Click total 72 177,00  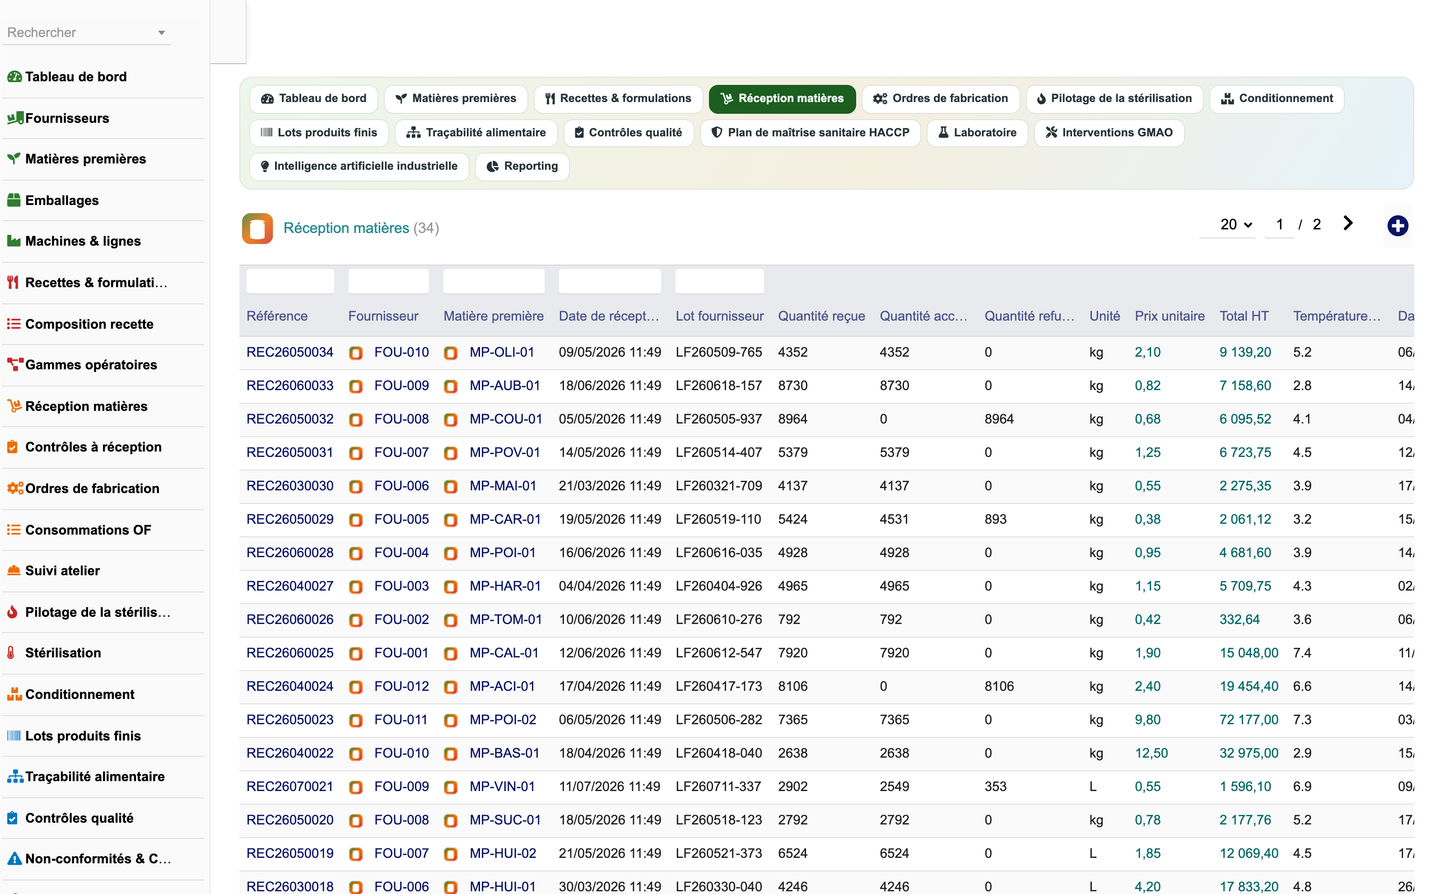click(x=1249, y=721)
